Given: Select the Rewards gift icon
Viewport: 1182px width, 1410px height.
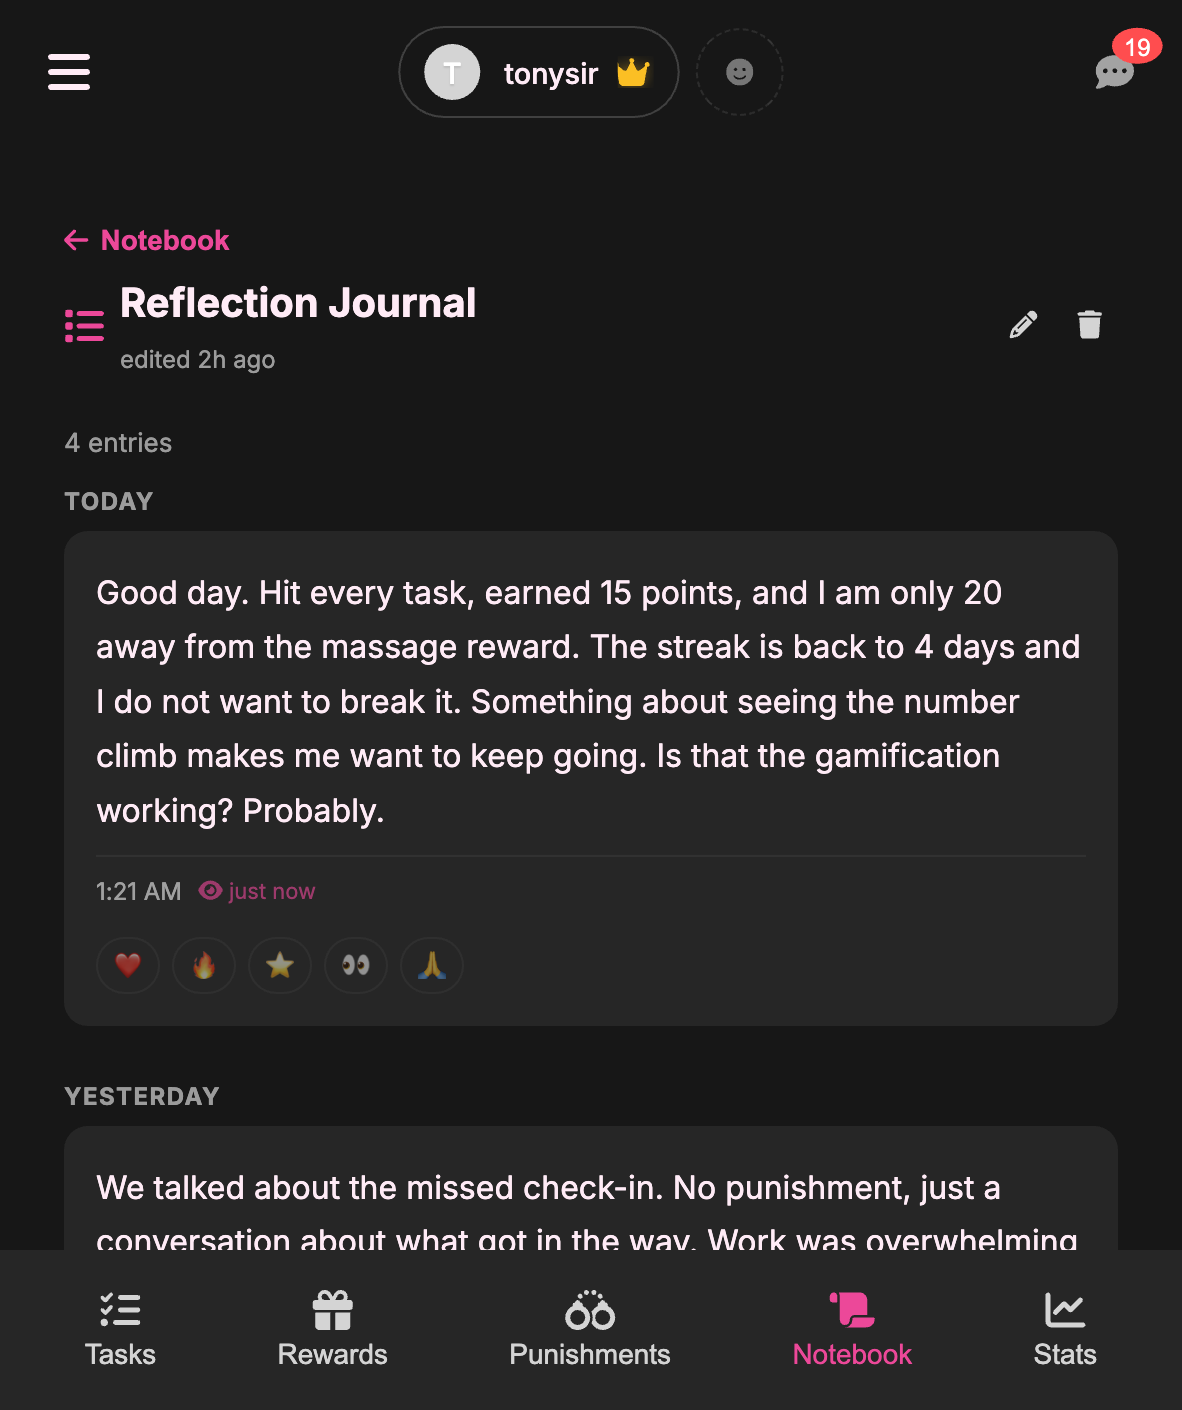Looking at the screenshot, I should [332, 1311].
